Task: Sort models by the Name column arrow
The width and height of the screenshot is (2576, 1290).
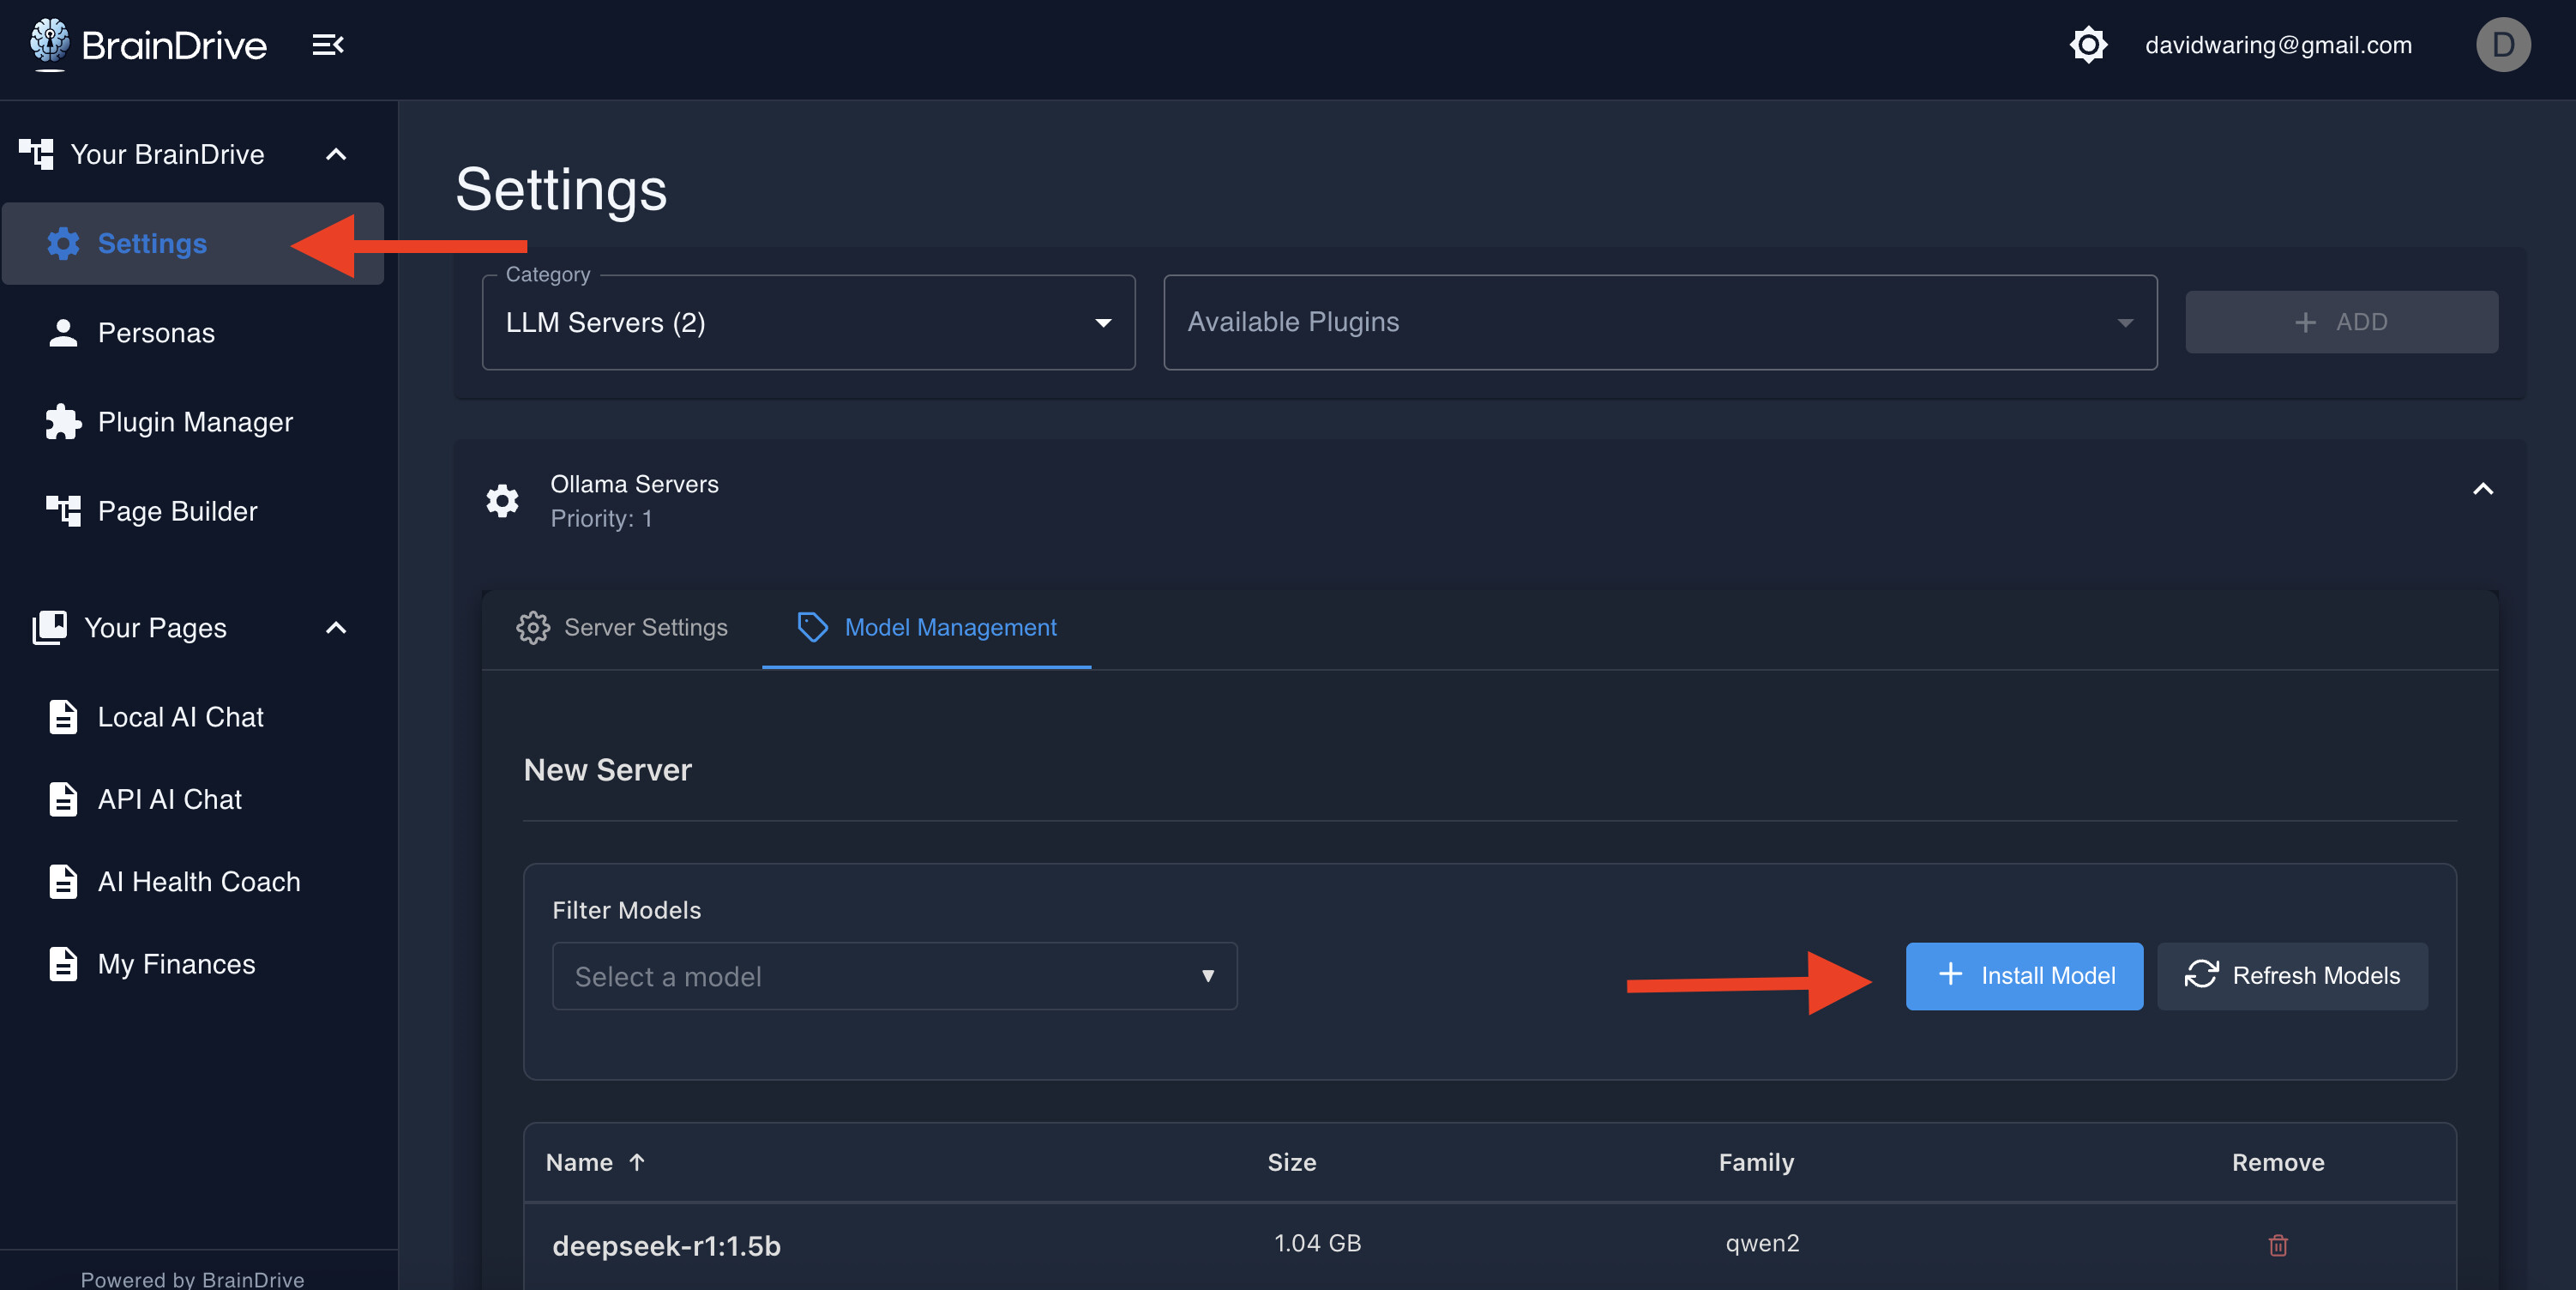Action: 636,1162
